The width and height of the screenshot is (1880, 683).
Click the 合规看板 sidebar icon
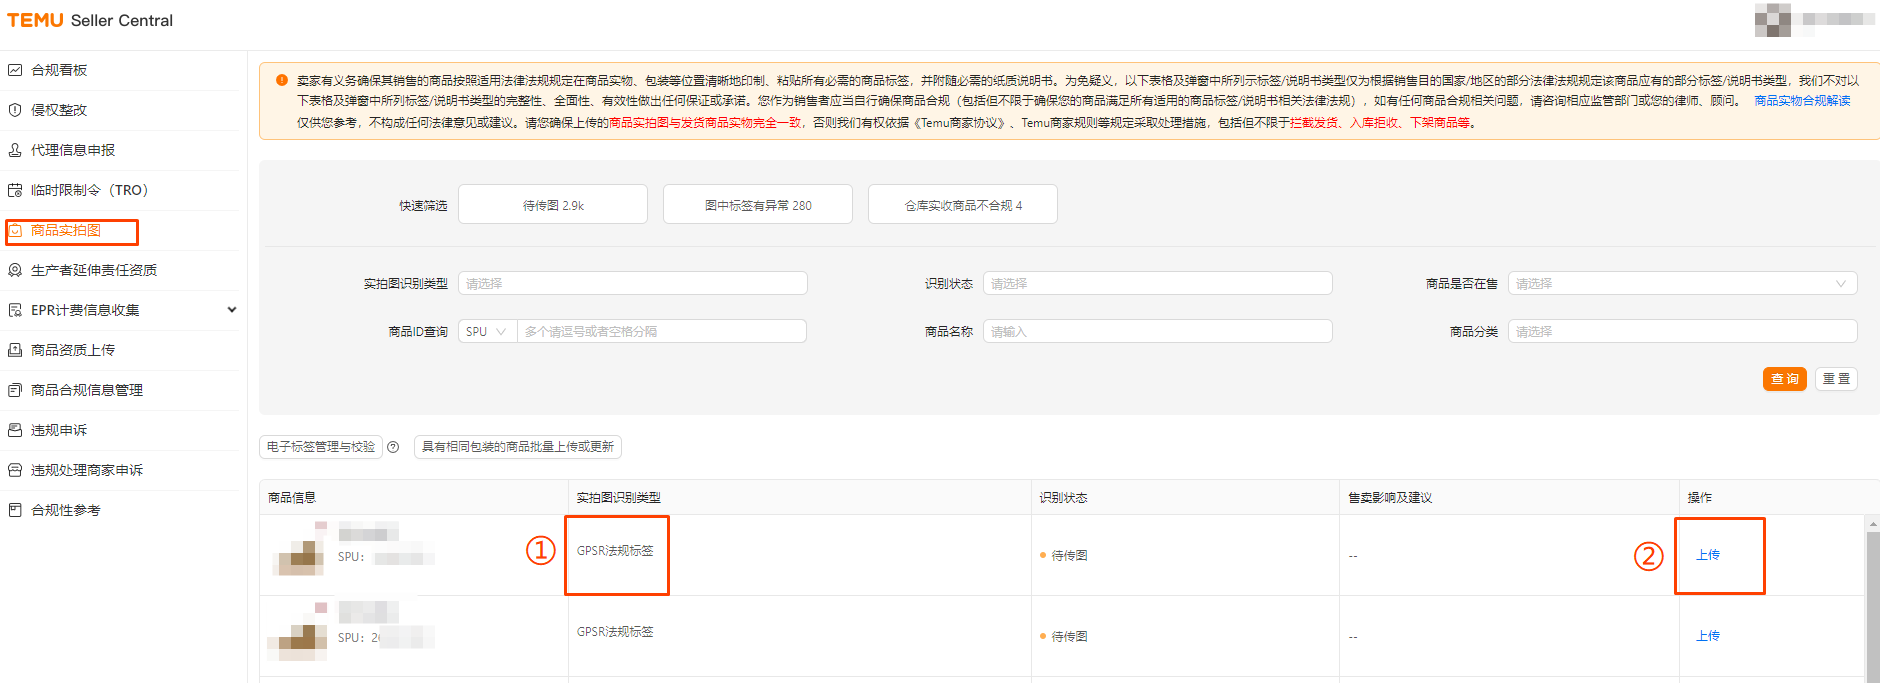15,70
